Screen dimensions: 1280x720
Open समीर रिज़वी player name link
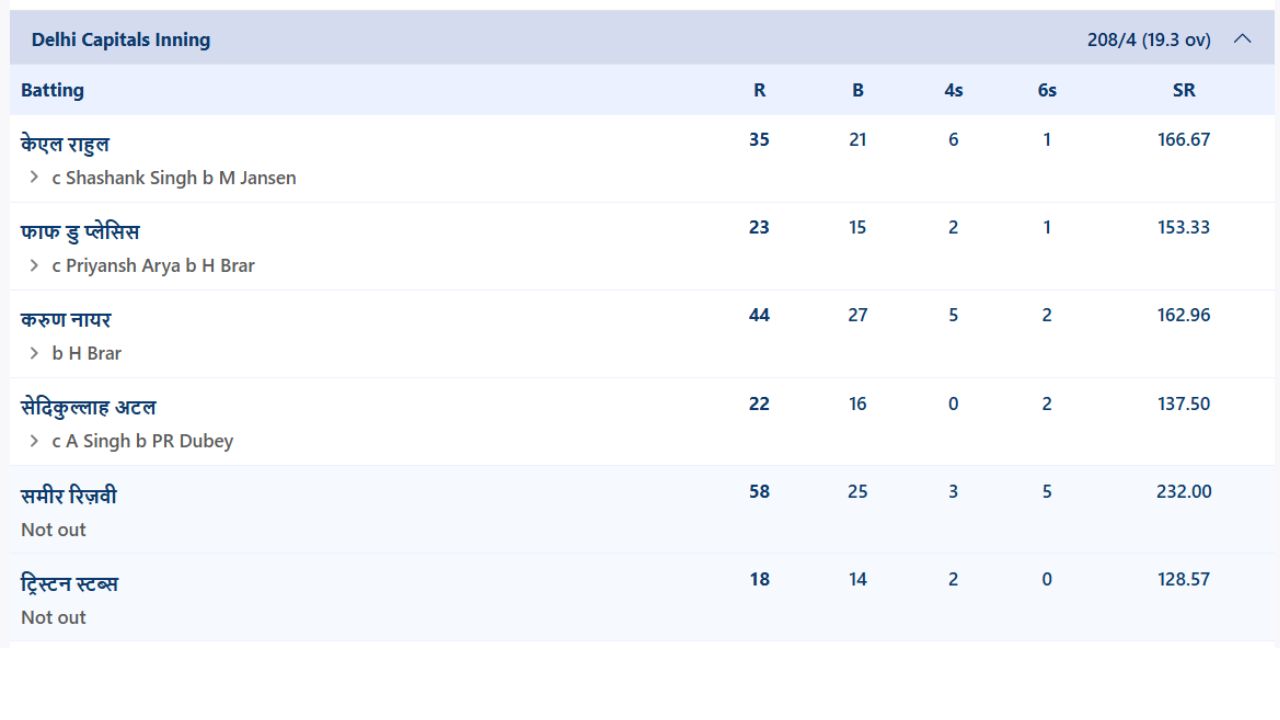point(69,496)
